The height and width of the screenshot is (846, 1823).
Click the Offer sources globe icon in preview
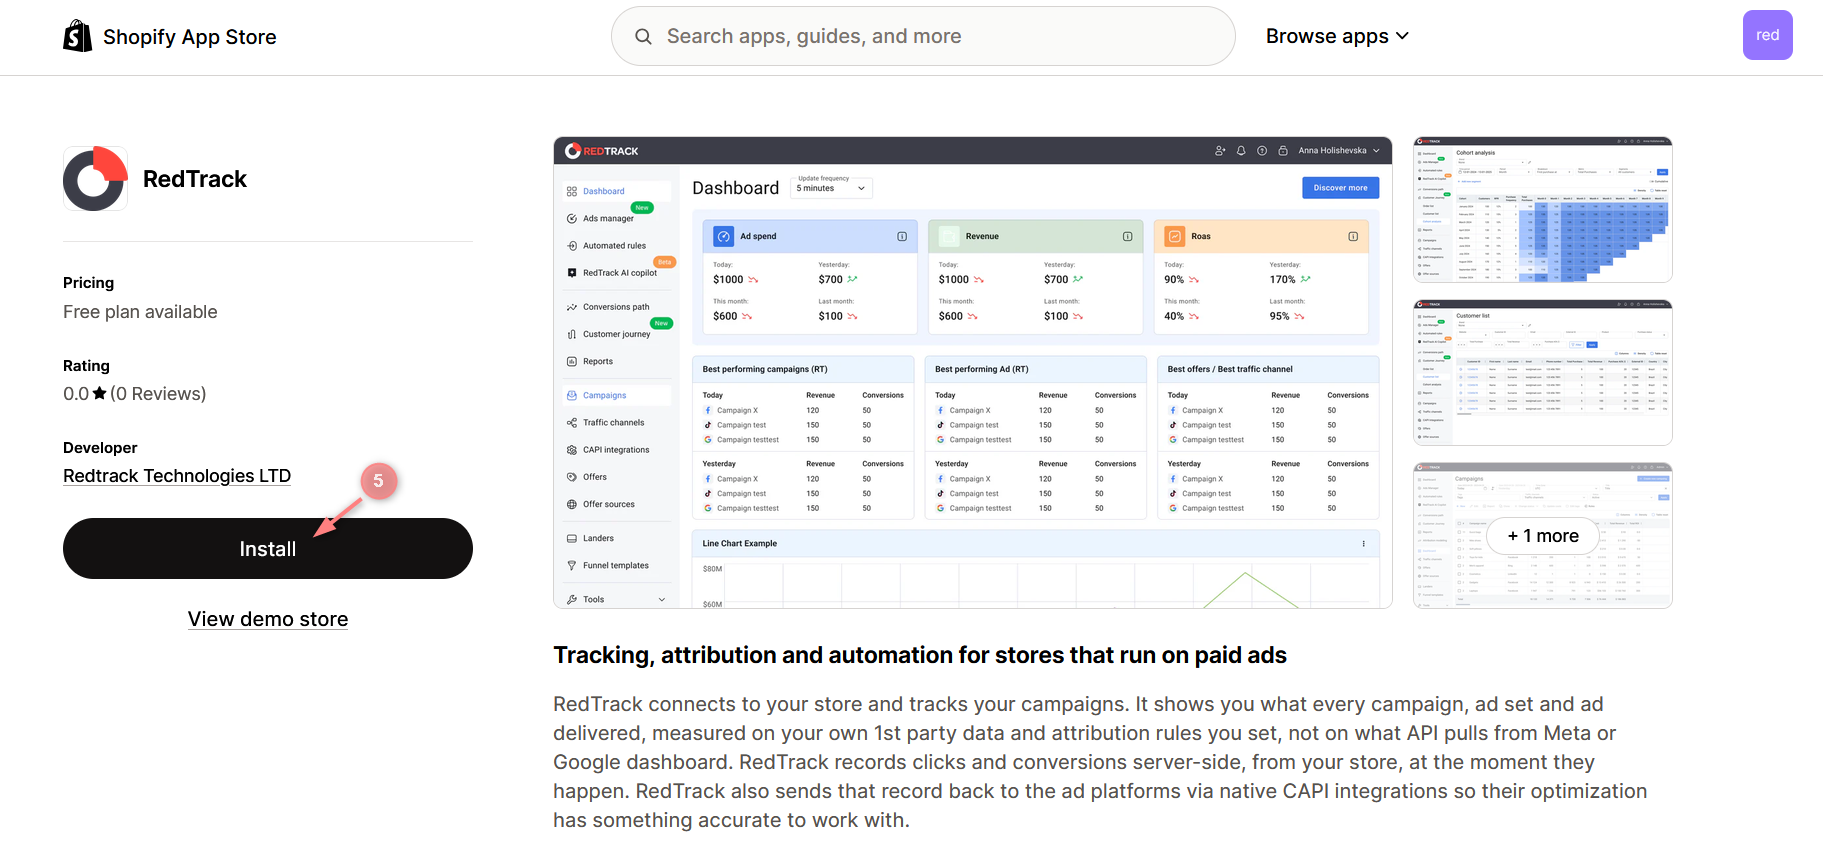[572, 504]
